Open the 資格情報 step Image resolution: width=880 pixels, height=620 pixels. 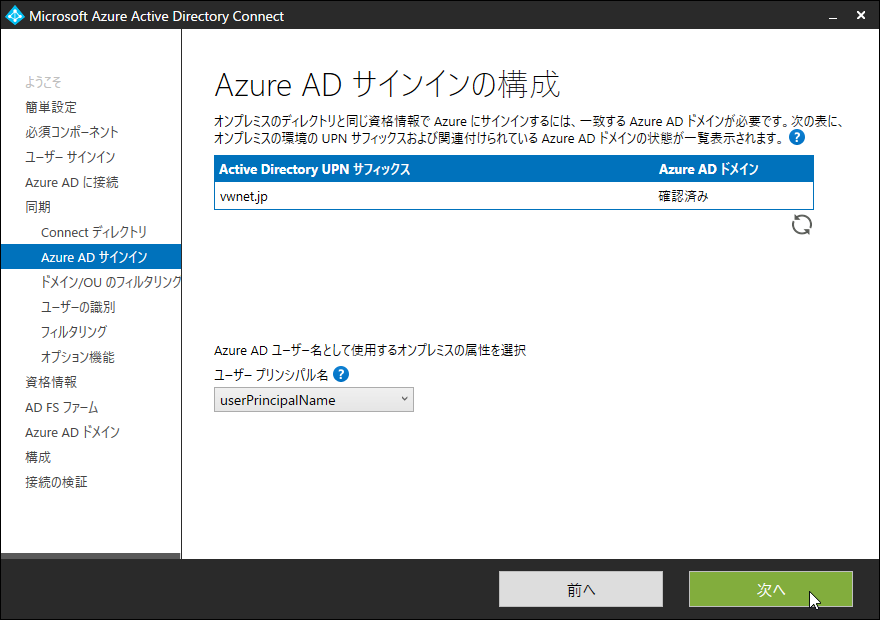pyautogui.click(x=51, y=382)
